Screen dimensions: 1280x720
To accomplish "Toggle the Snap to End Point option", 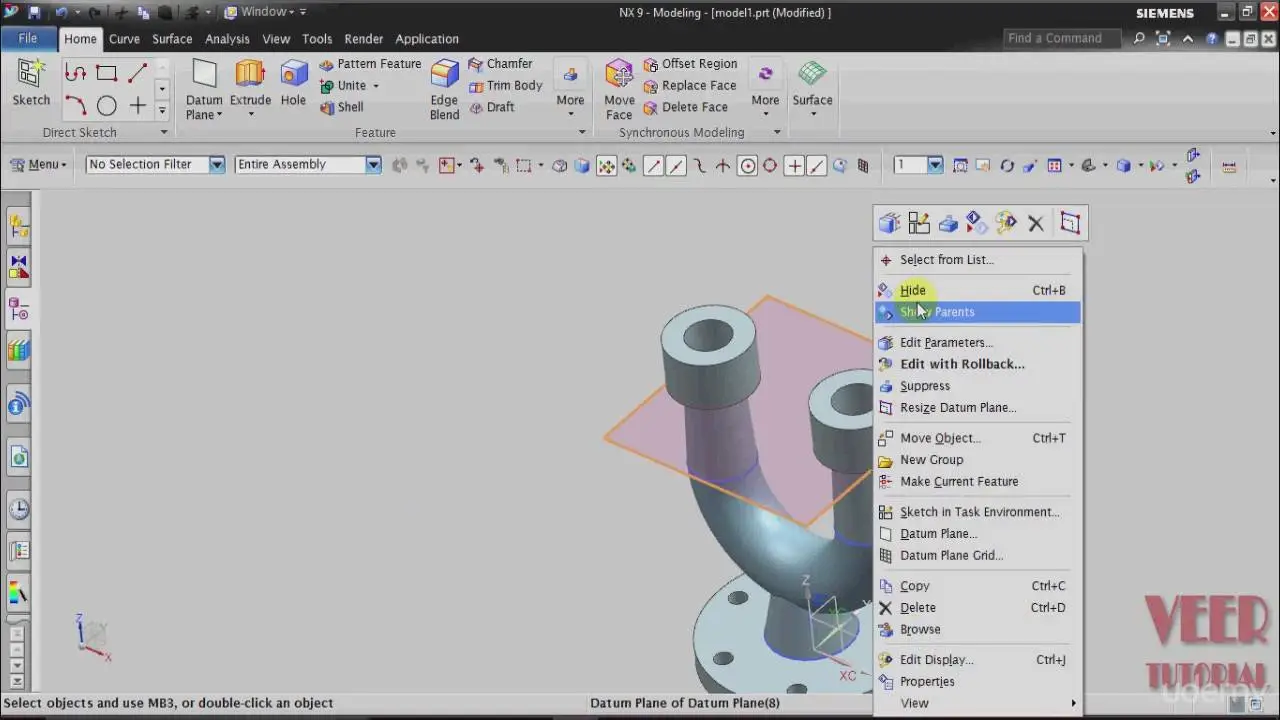I will 653,166.
